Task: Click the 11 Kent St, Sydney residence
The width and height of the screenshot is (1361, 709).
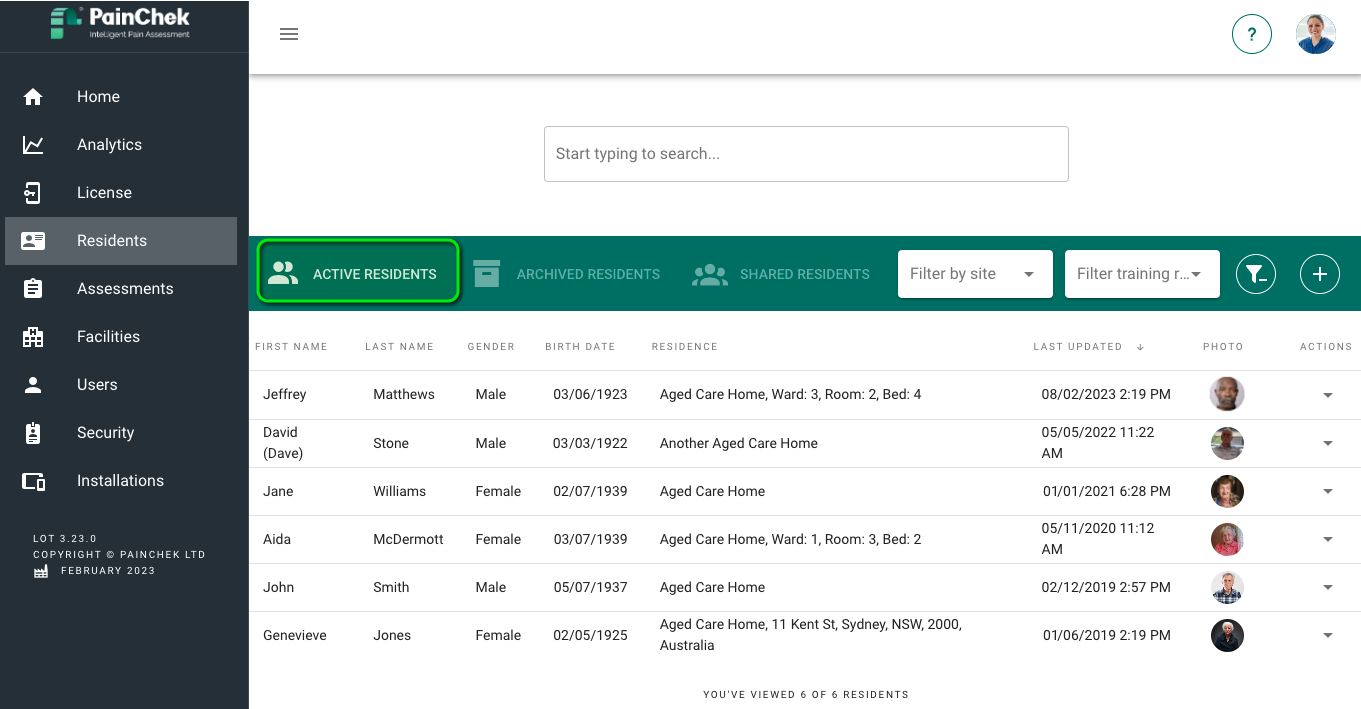Action: (811, 635)
